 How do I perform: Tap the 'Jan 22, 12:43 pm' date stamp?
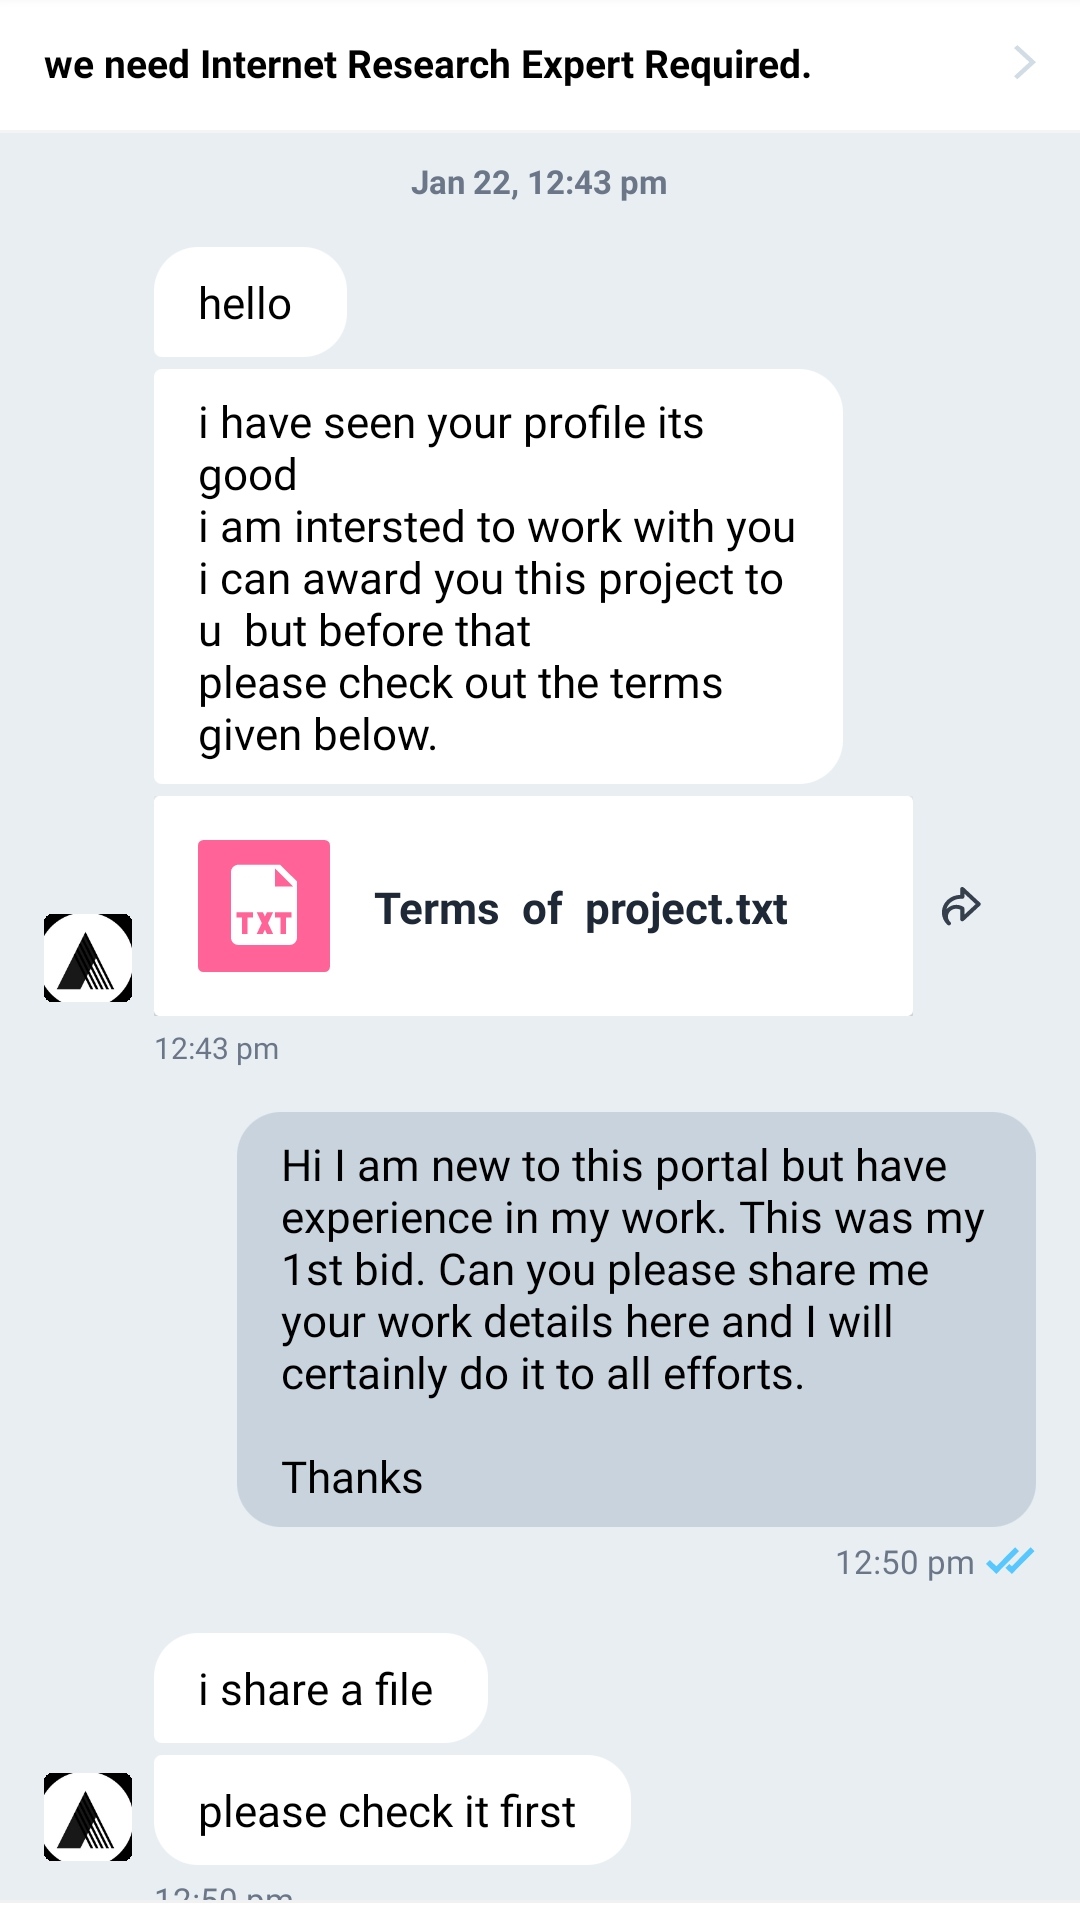[x=539, y=183]
